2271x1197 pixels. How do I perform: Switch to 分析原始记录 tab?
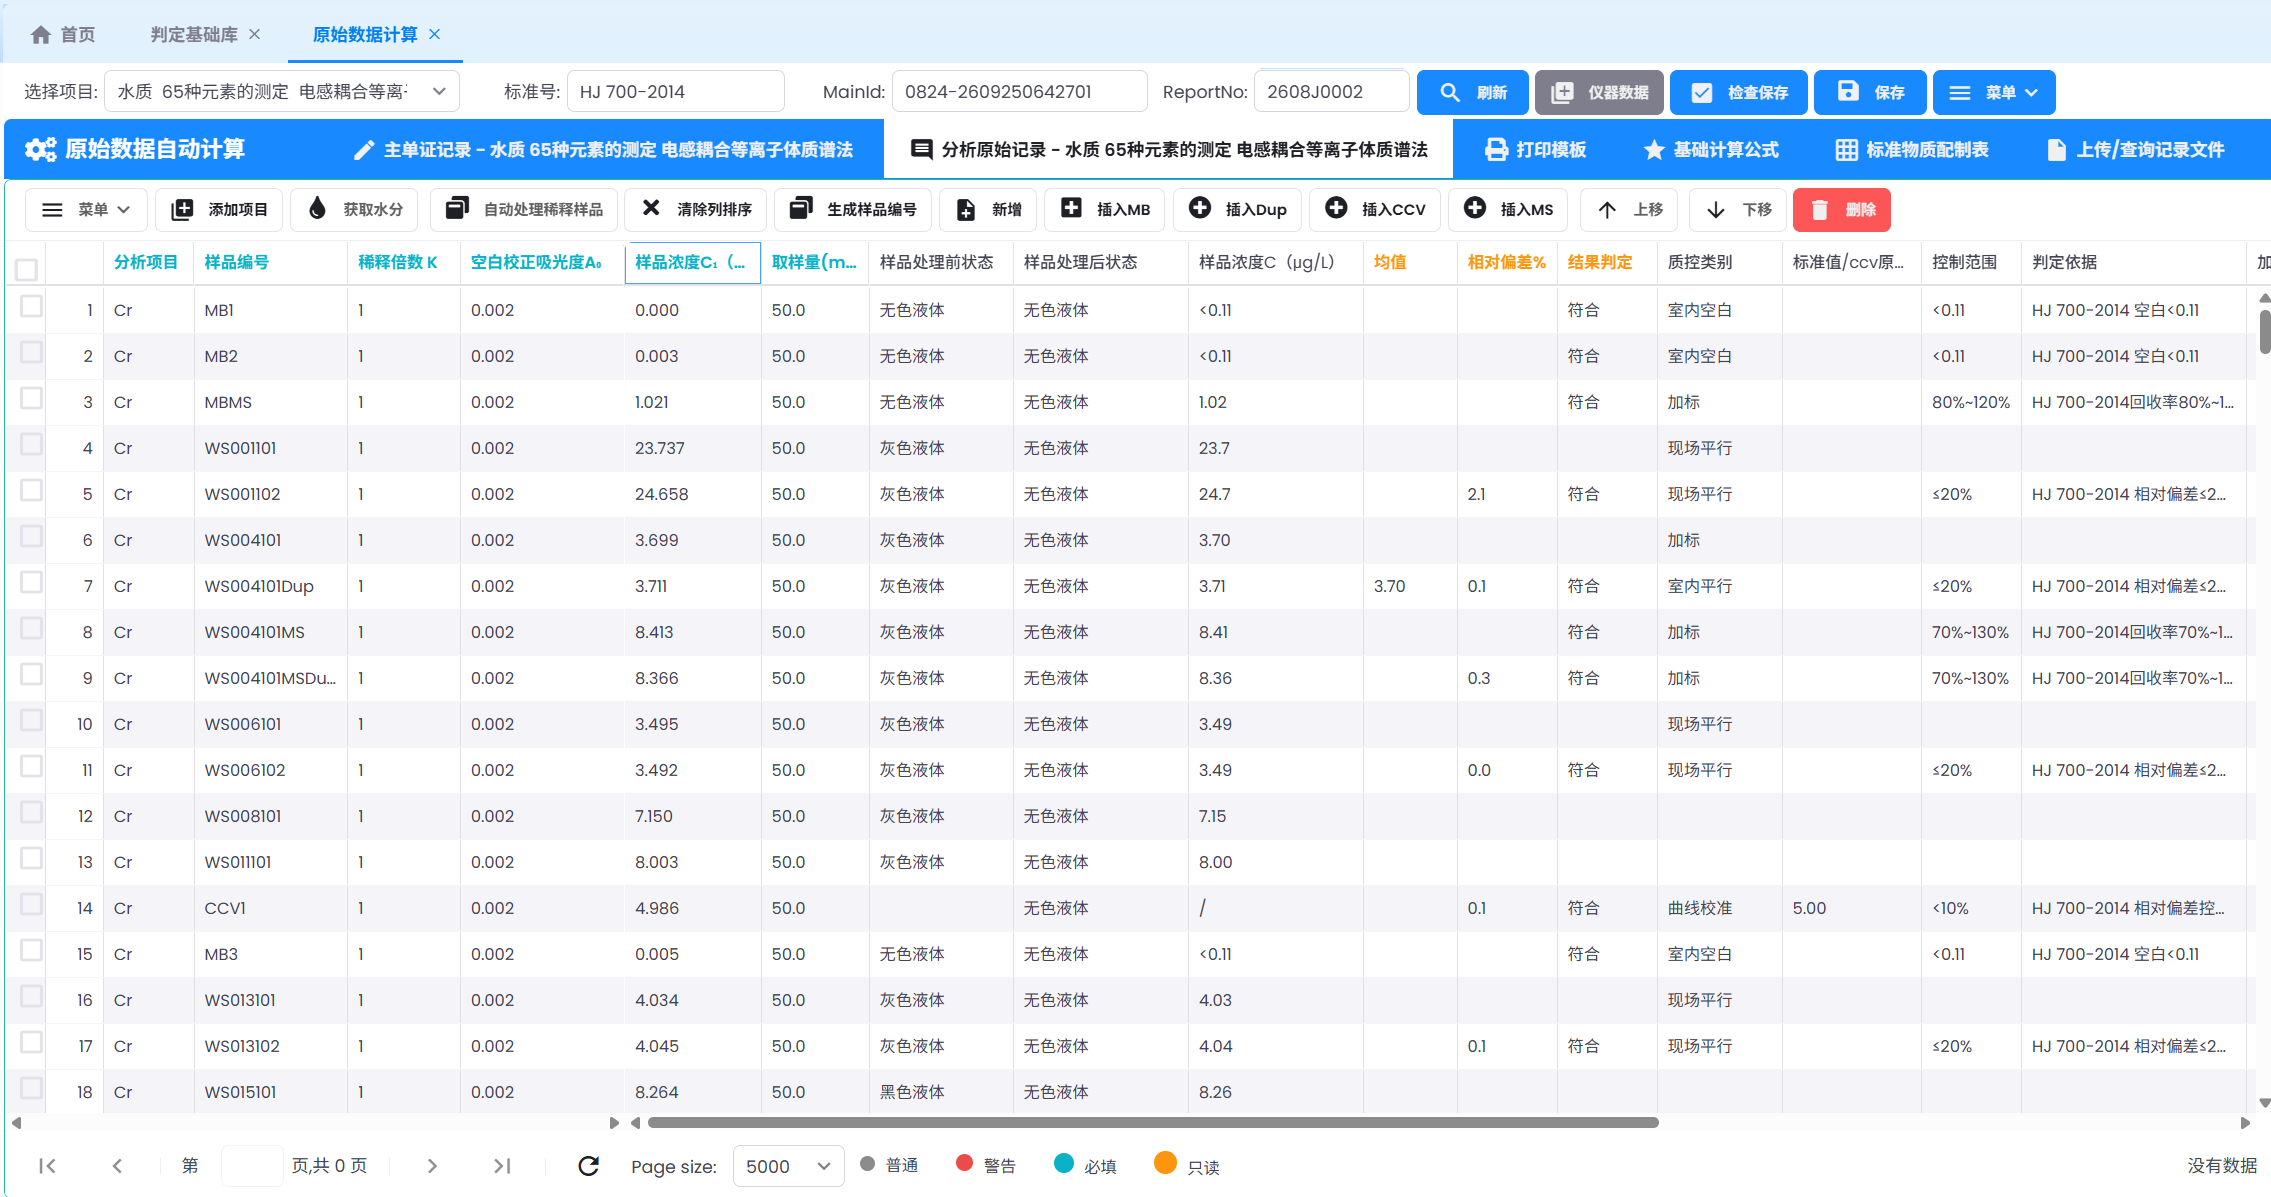(1169, 149)
